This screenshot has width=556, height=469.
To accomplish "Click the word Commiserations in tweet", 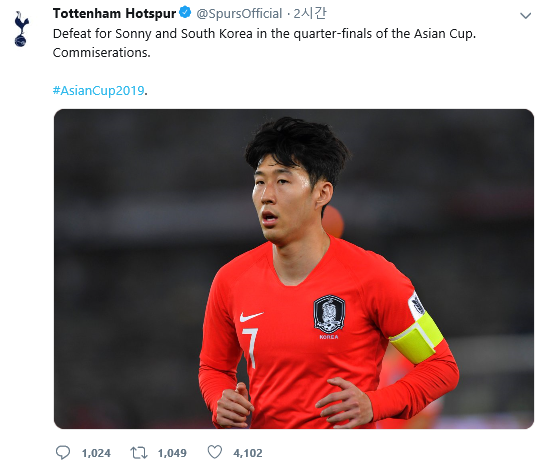I will click(x=101, y=52).
